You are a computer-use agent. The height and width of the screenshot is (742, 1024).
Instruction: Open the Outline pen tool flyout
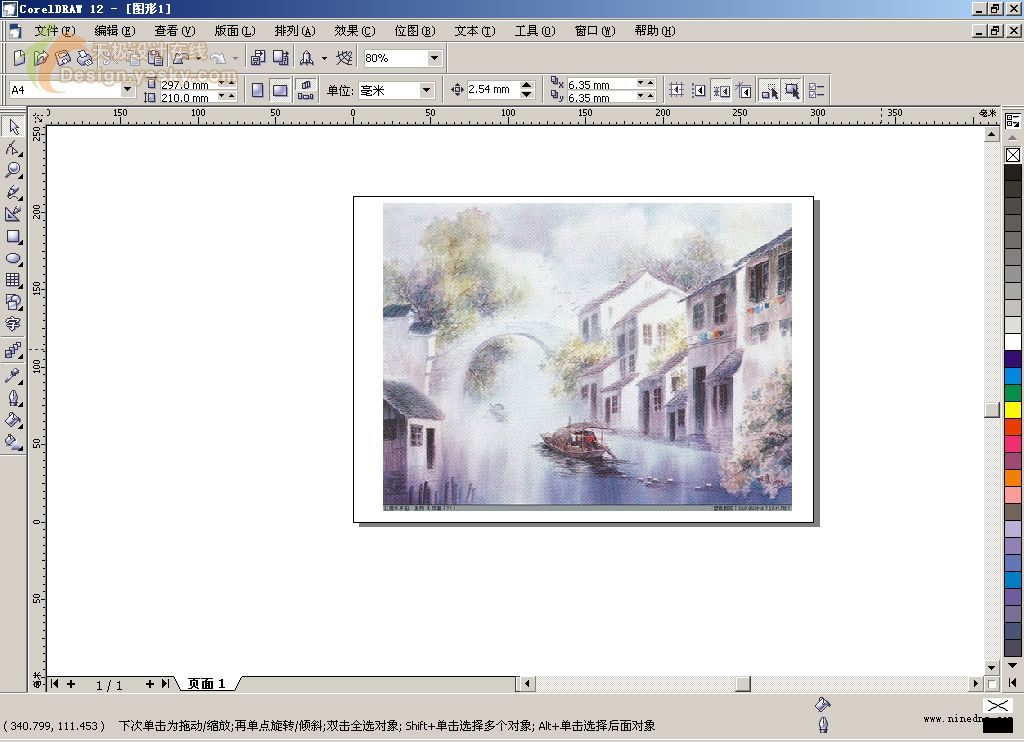coord(13,398)
